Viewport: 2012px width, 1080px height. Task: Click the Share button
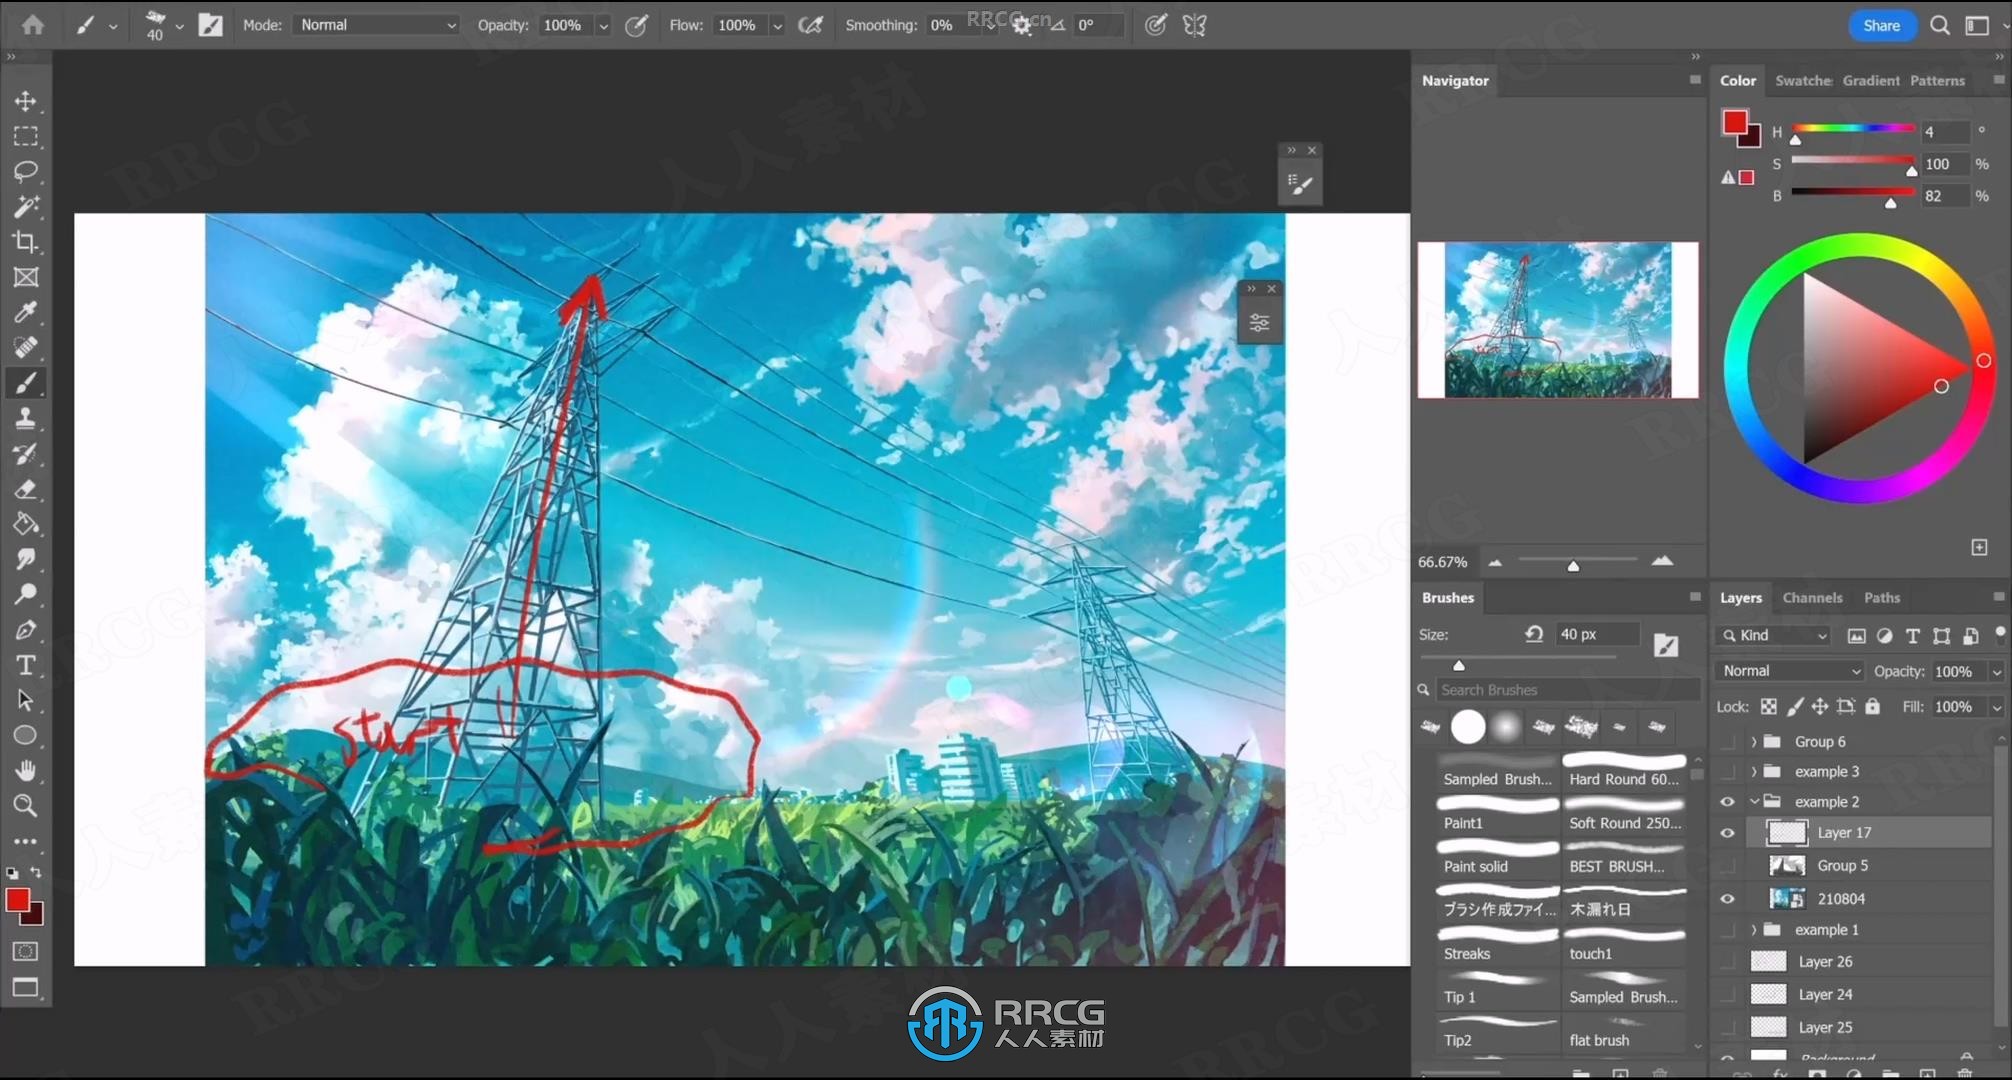point(1881,26)
